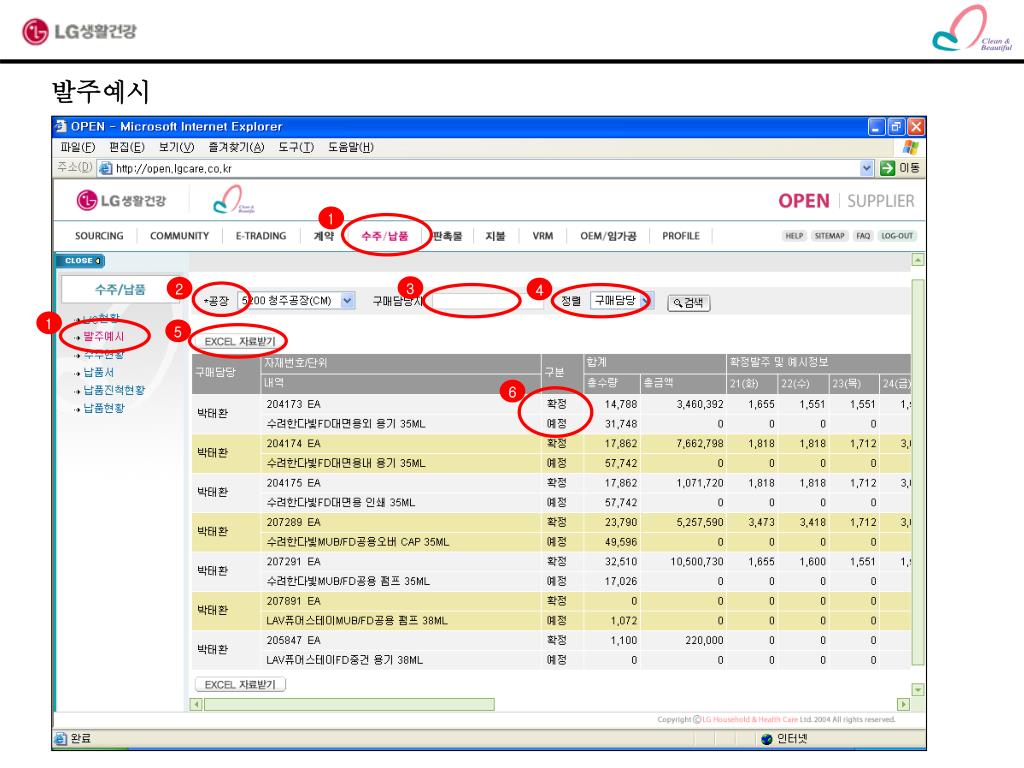
Task: Click the green go arrow icon
Action: (887, 168)
